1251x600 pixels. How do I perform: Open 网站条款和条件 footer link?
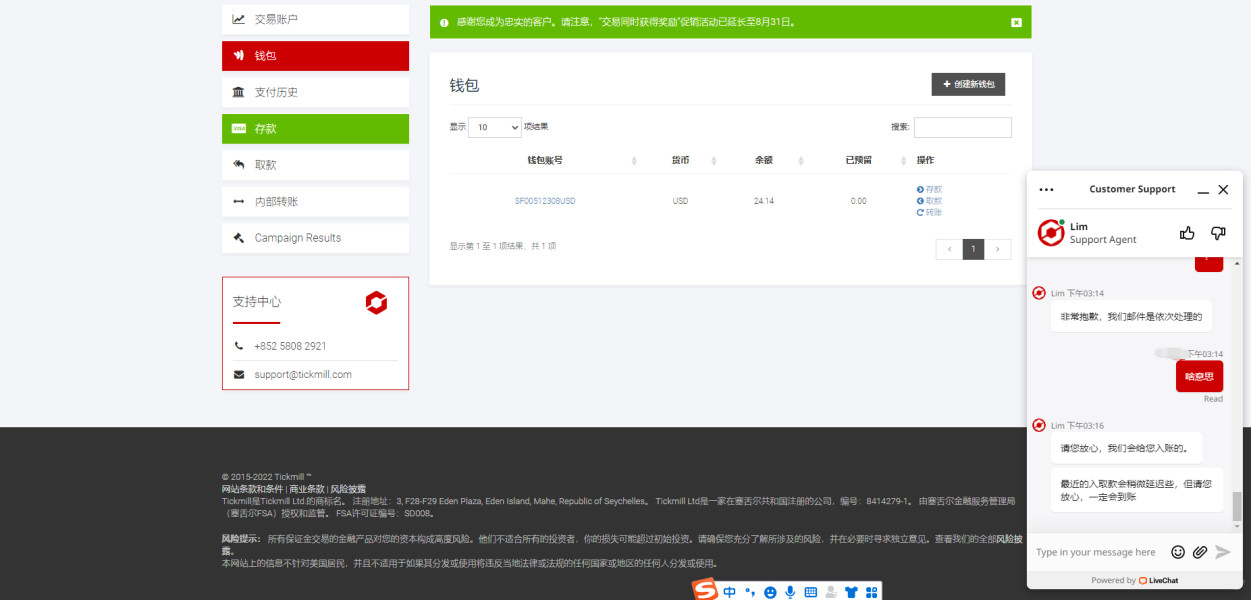coord(253,489)
